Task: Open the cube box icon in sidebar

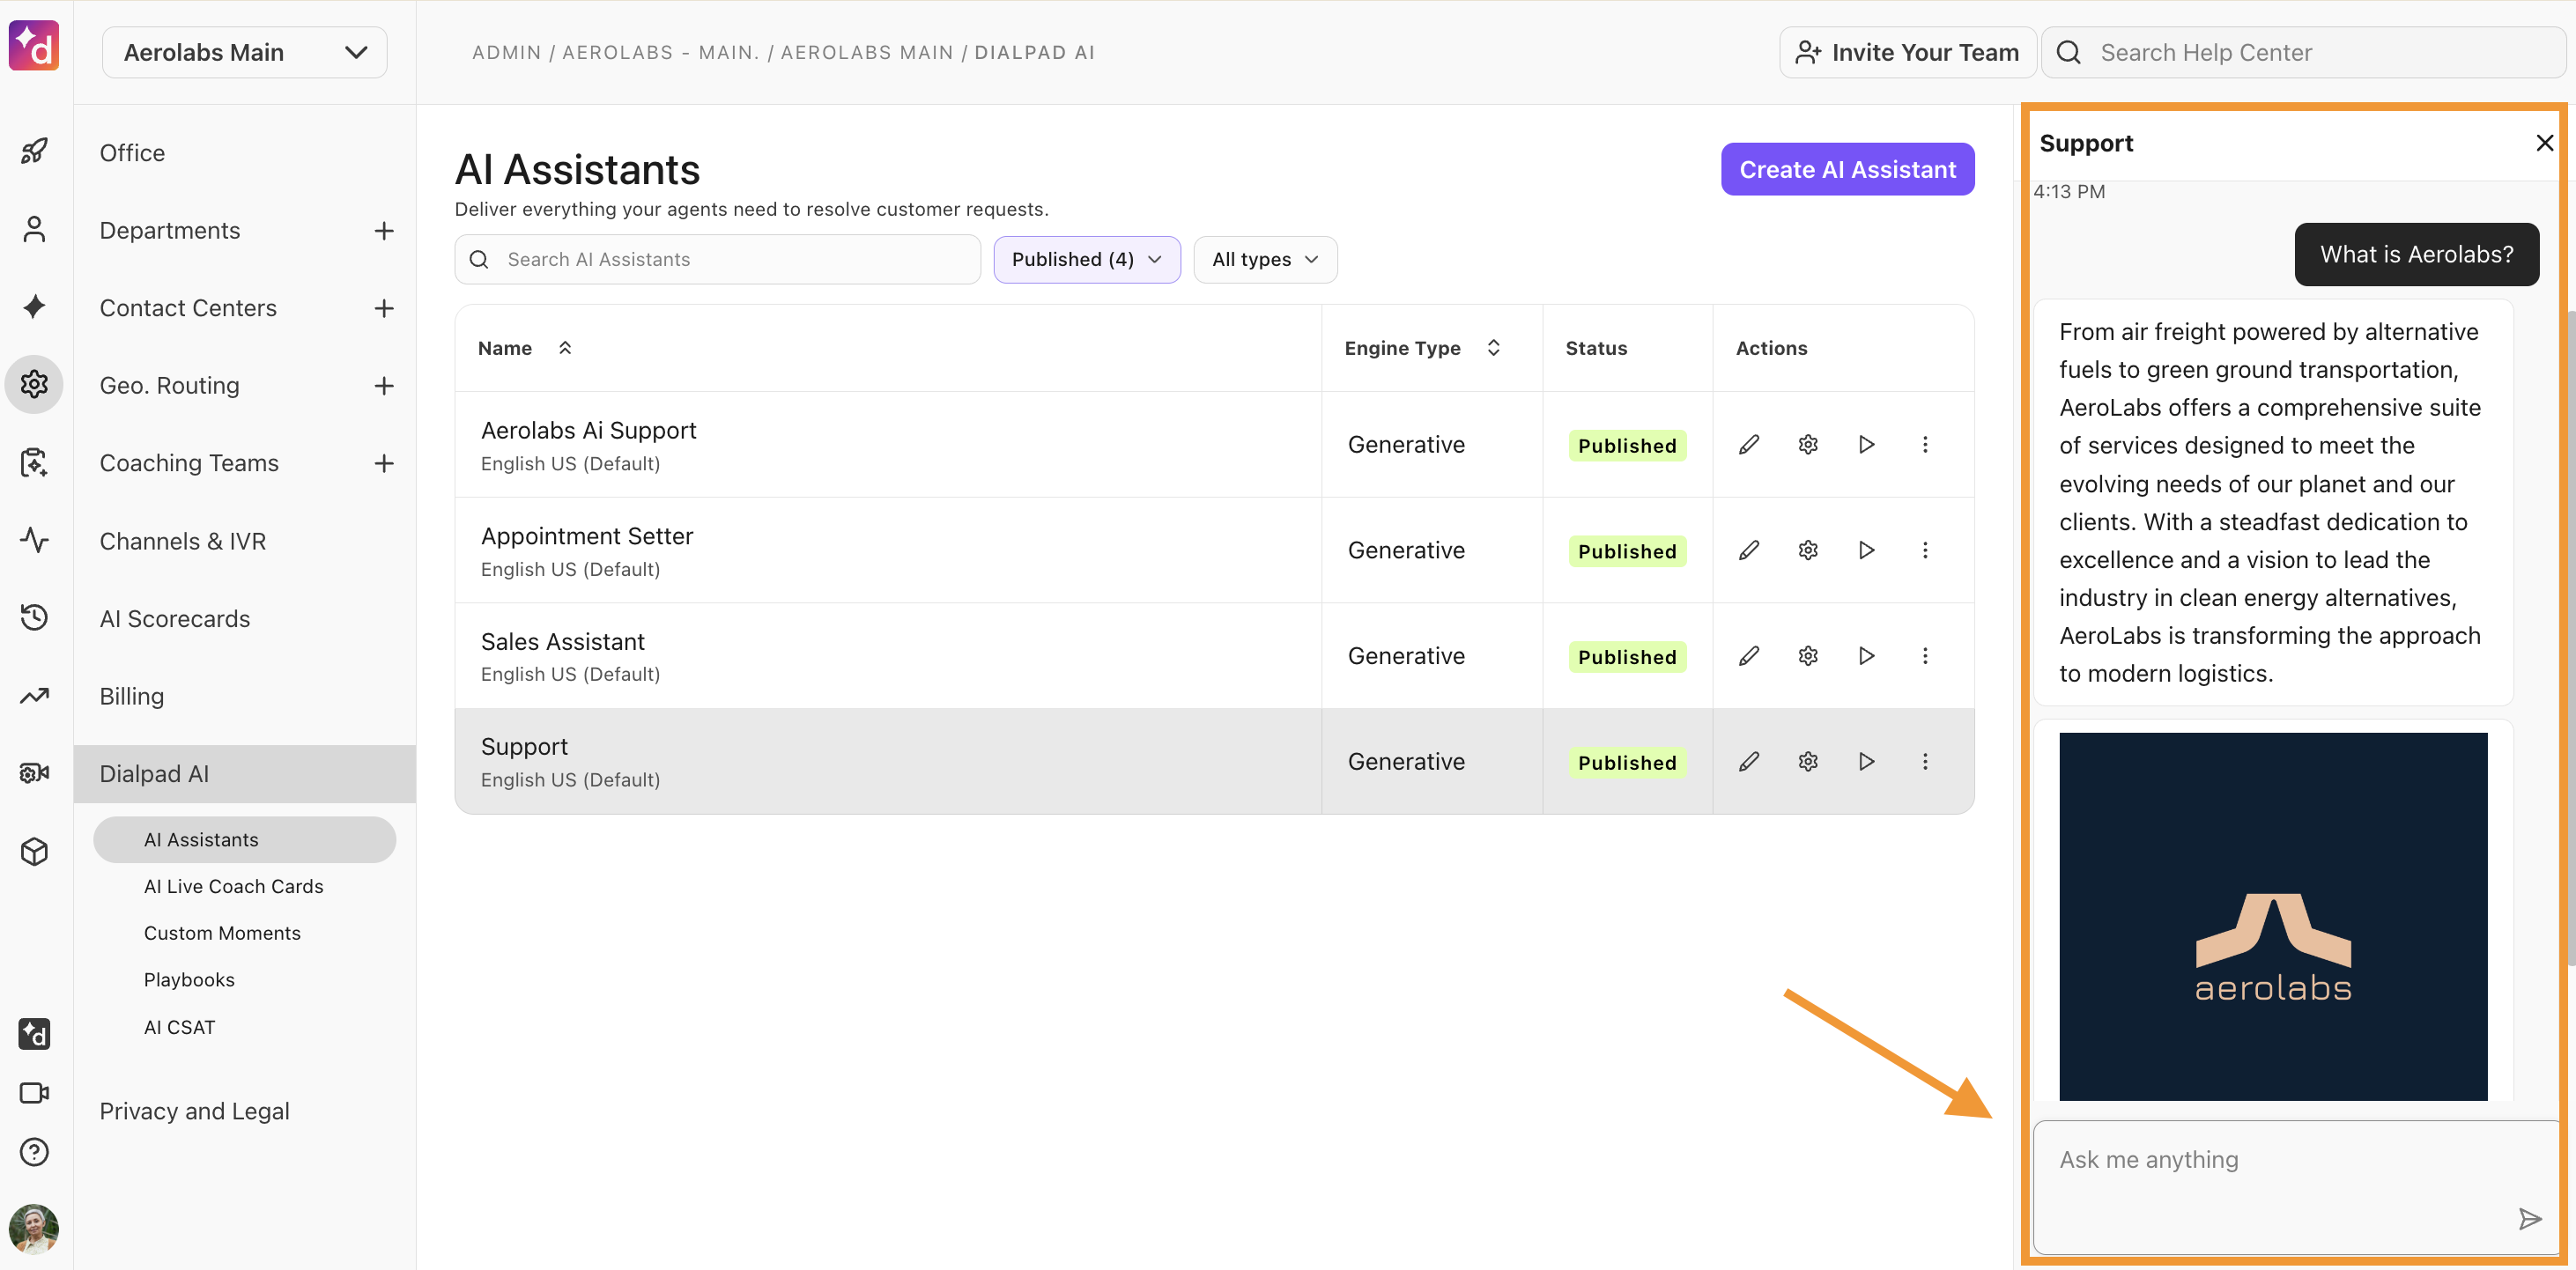Action: point(34,851)
